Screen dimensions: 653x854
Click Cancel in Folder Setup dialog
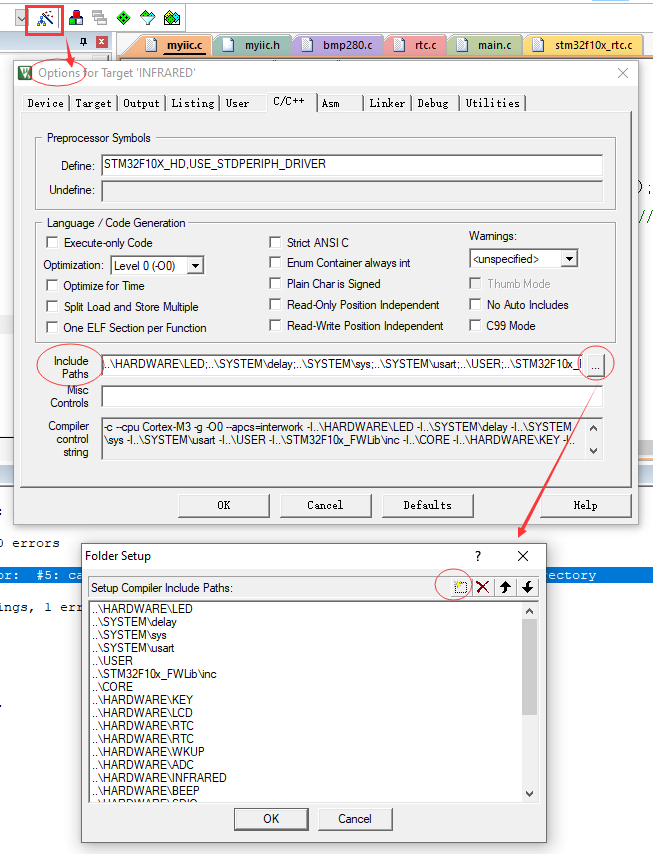[x=355, y=819]
